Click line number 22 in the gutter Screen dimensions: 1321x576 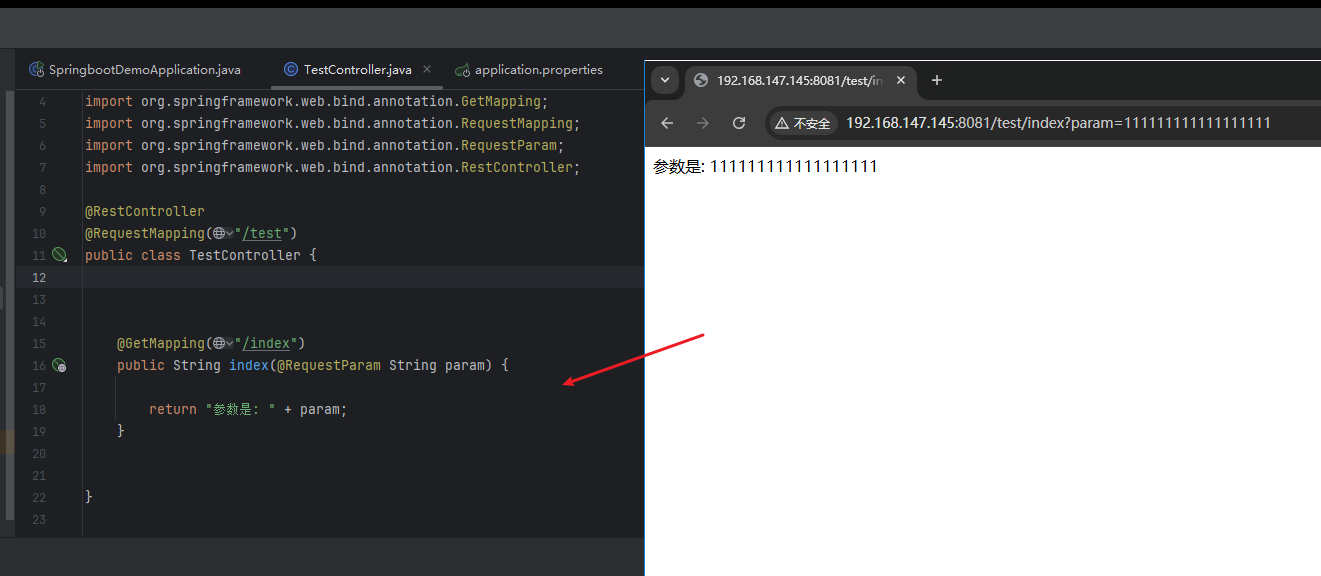38,497
